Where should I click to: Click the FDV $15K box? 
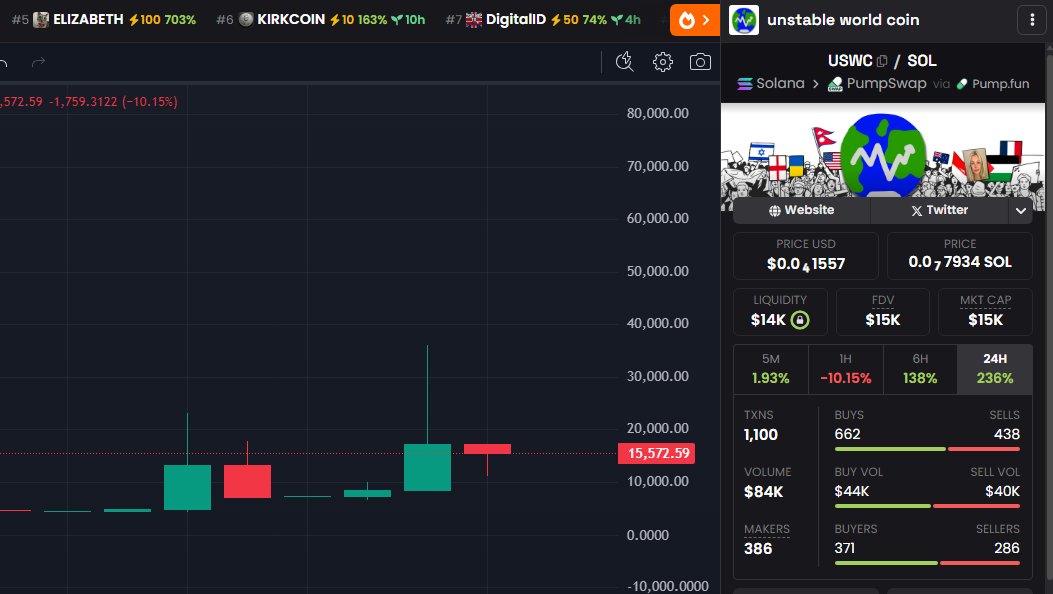pyautogui.click(x=882, y=311)
